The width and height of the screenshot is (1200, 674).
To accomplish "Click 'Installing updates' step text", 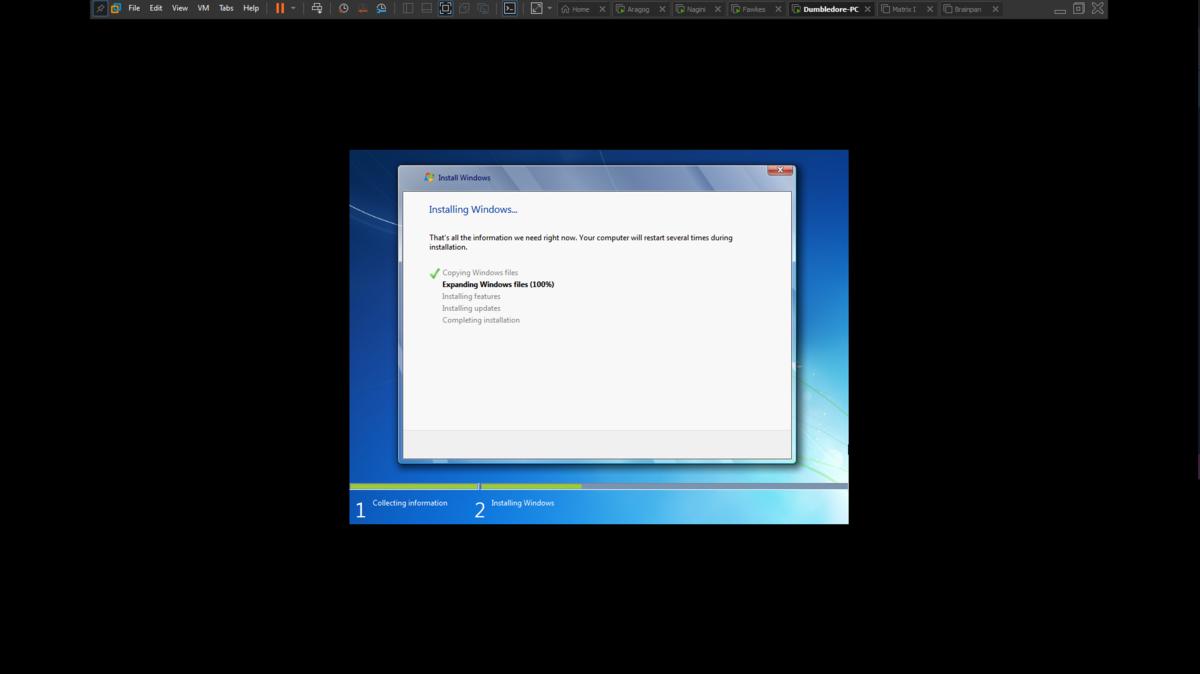I will pos(471,309).
